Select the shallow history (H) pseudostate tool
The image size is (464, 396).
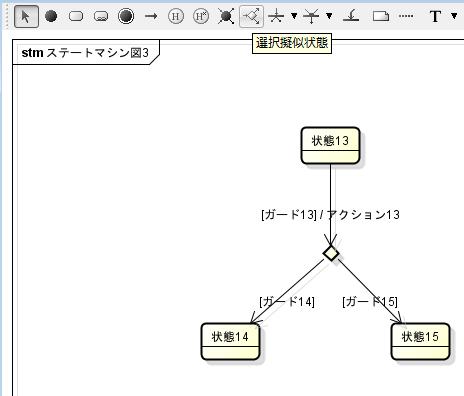tap(176, 16)
